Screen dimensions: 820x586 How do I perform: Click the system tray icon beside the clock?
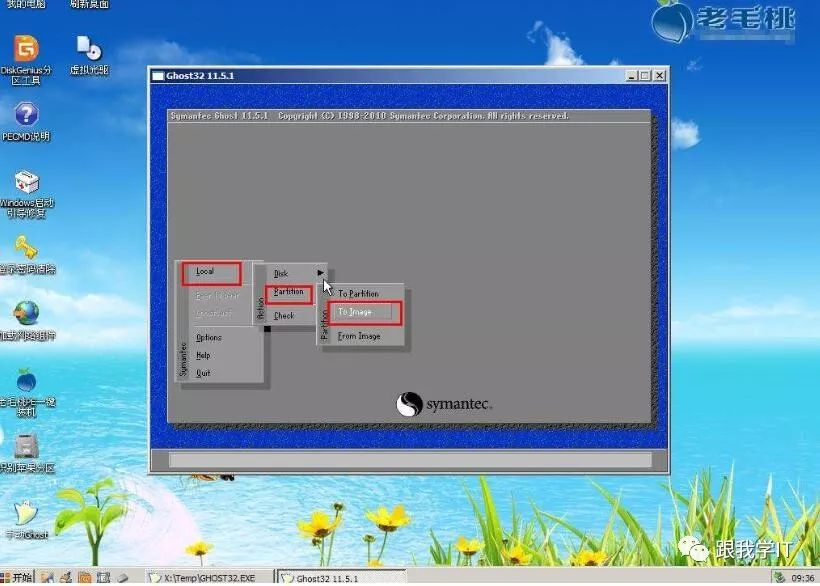click(780, 577)
